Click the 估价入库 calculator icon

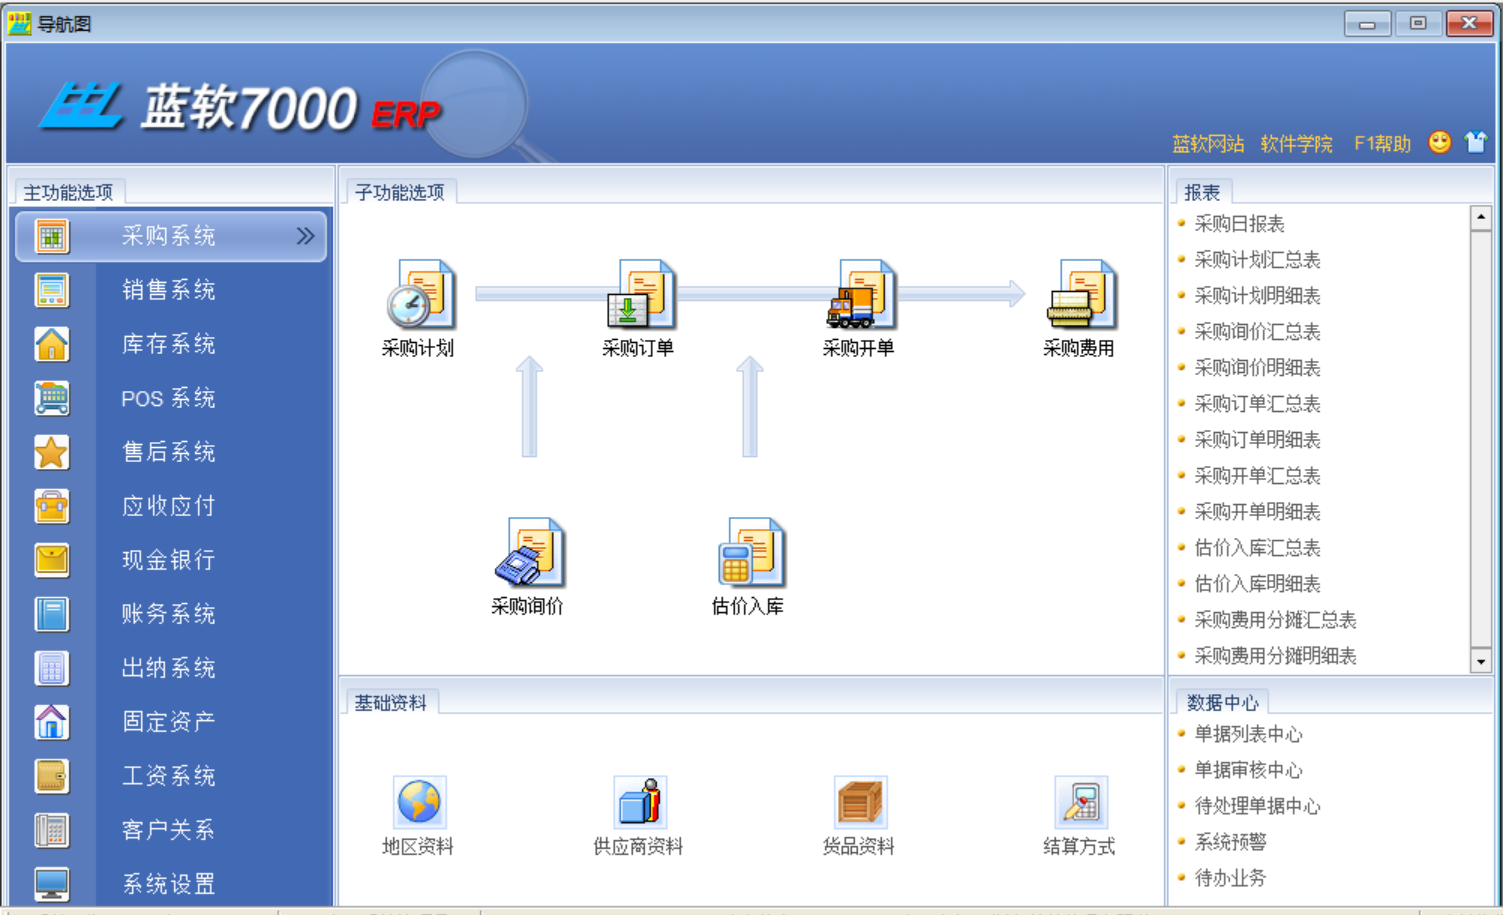749,553
